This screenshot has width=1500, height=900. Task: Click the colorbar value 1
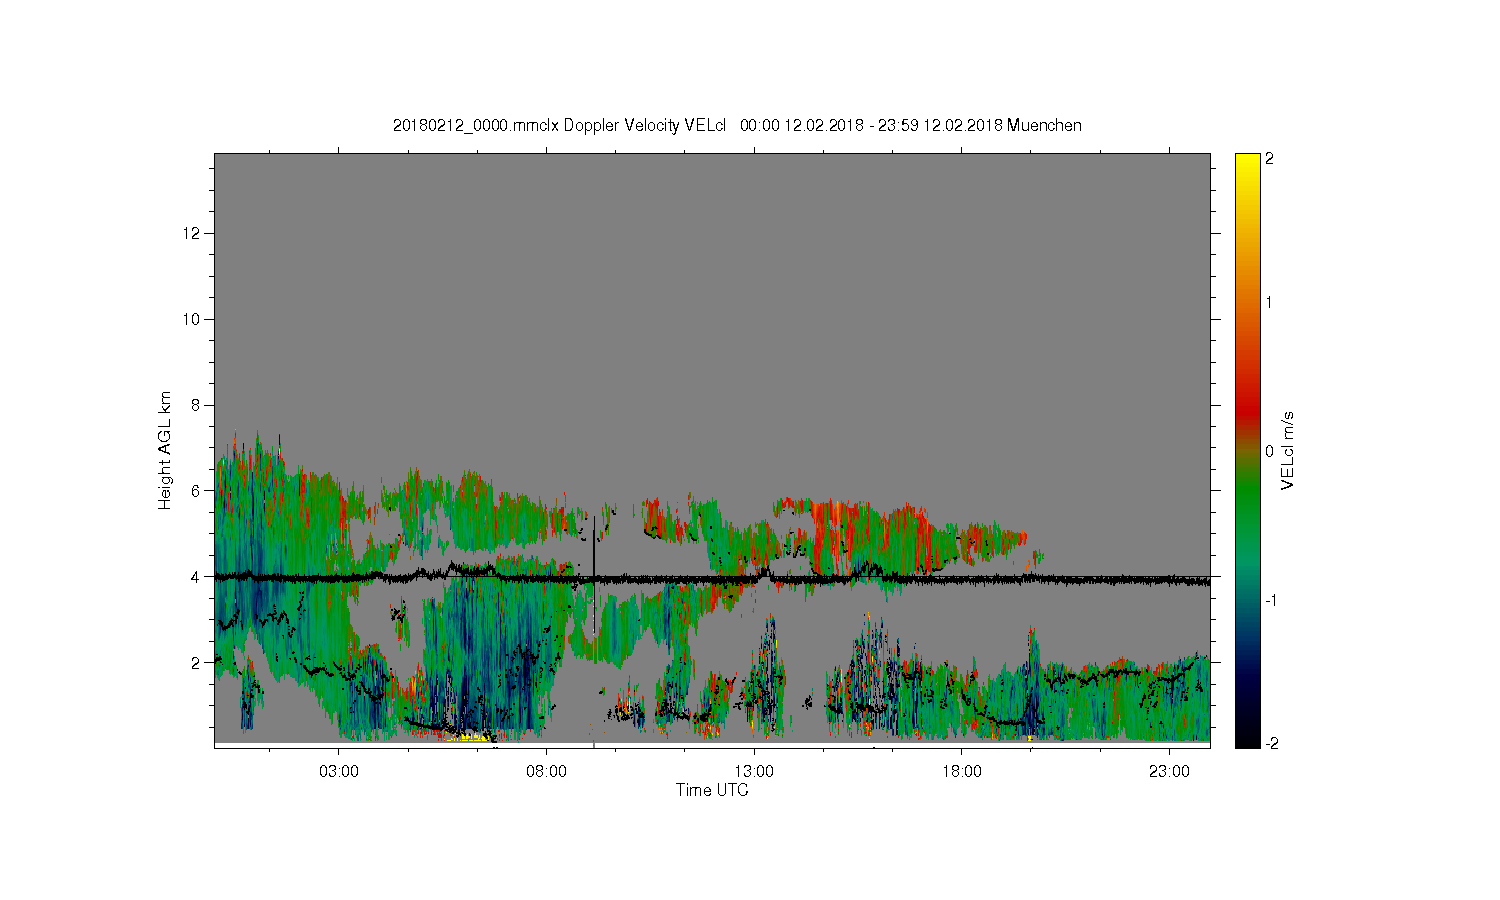click(1269, 302)
